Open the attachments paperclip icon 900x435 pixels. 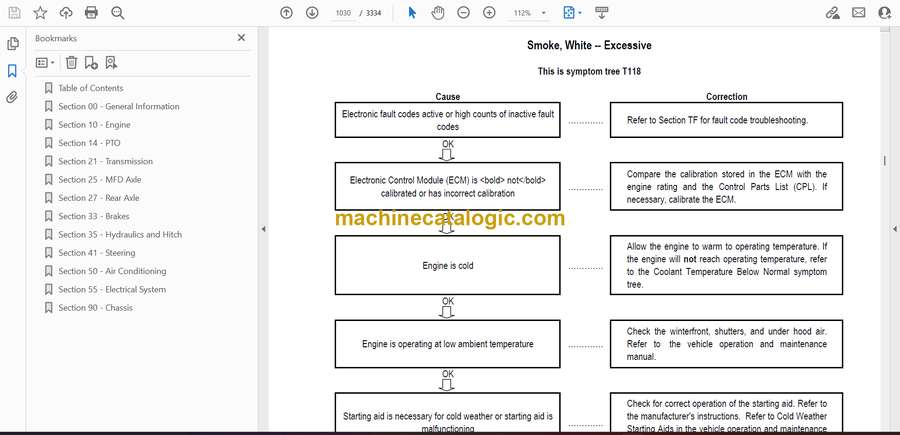12,97
